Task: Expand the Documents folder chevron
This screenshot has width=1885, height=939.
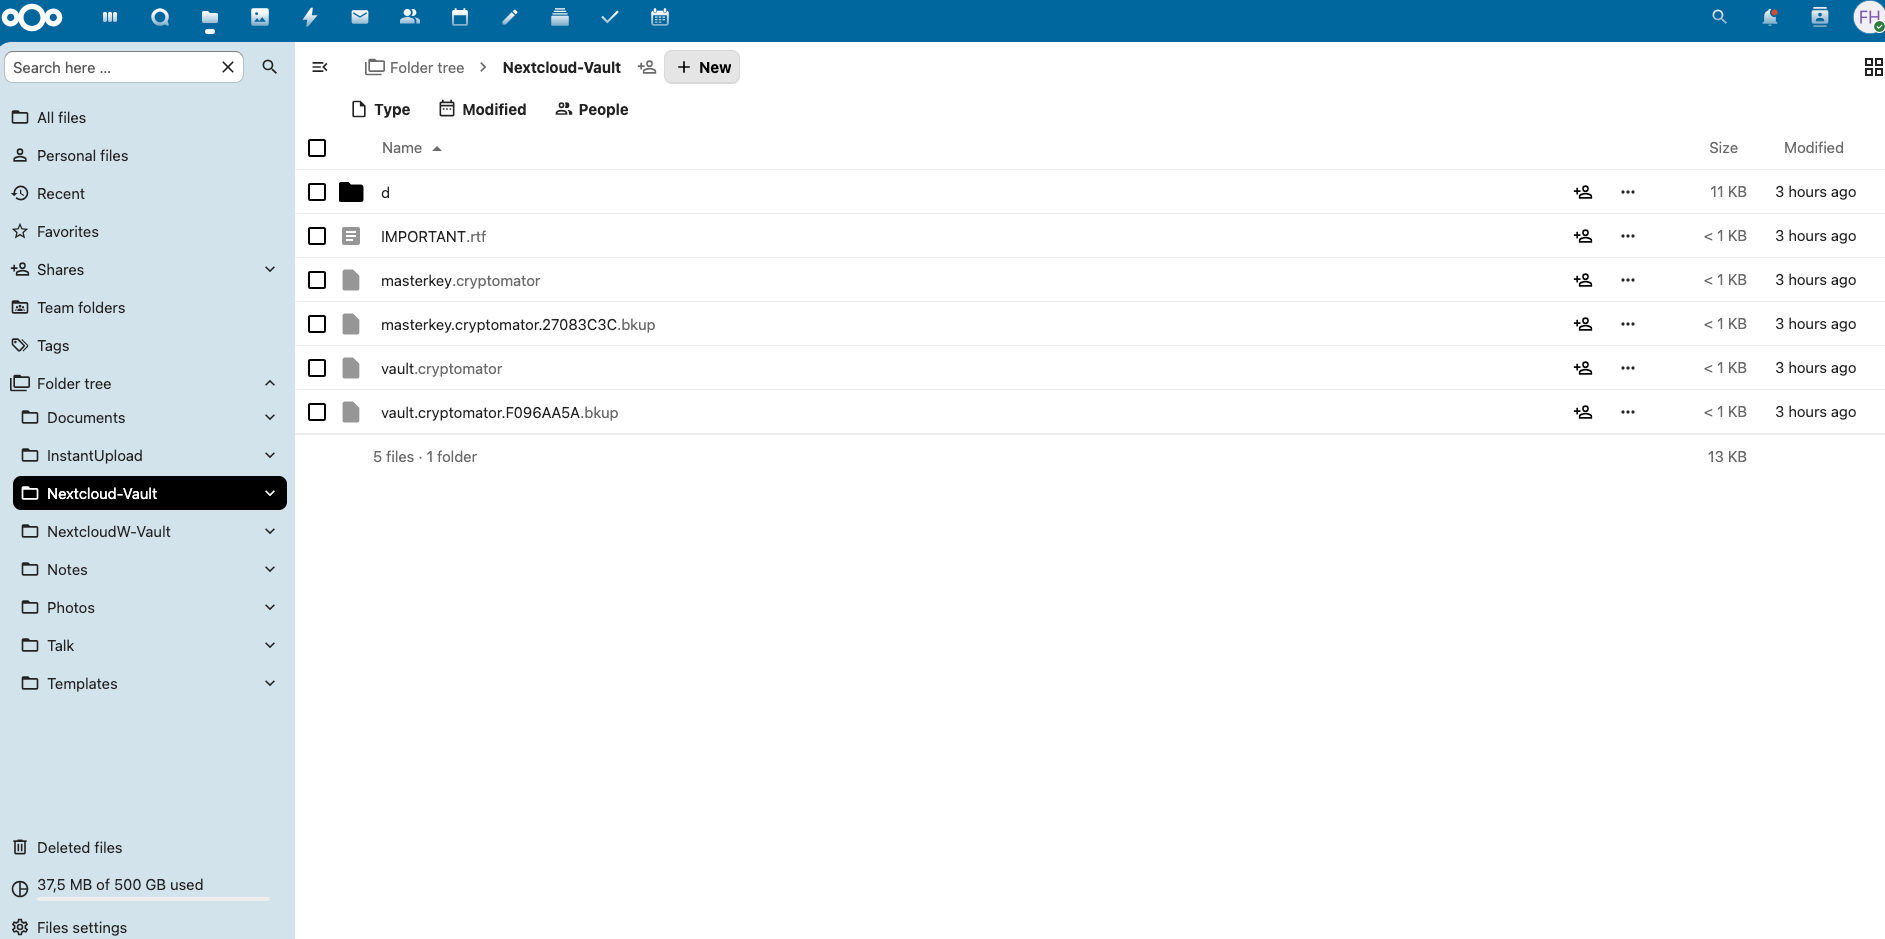Action: click(269, 417)
